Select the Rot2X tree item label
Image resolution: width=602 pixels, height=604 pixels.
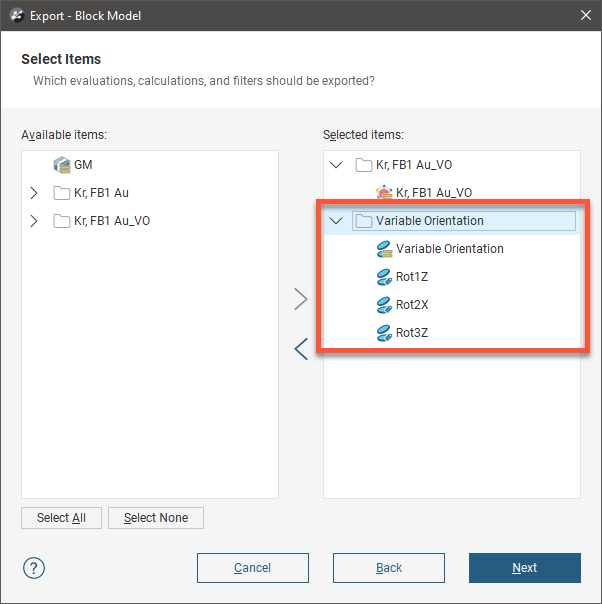click(412, 305)
